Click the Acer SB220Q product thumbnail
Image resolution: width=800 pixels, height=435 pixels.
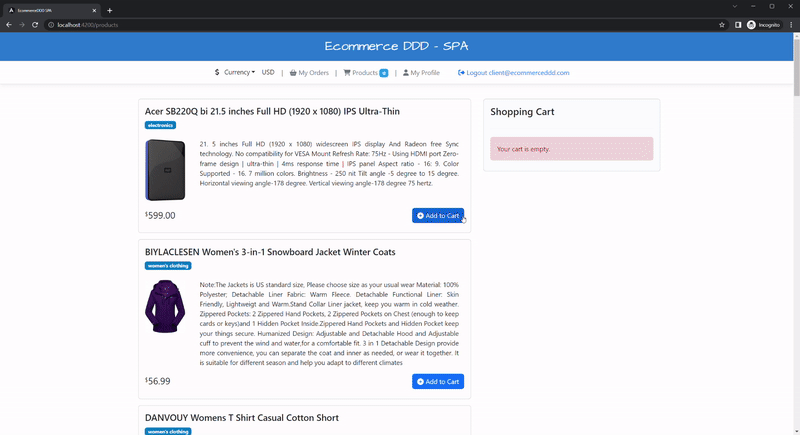coord(165,170)
